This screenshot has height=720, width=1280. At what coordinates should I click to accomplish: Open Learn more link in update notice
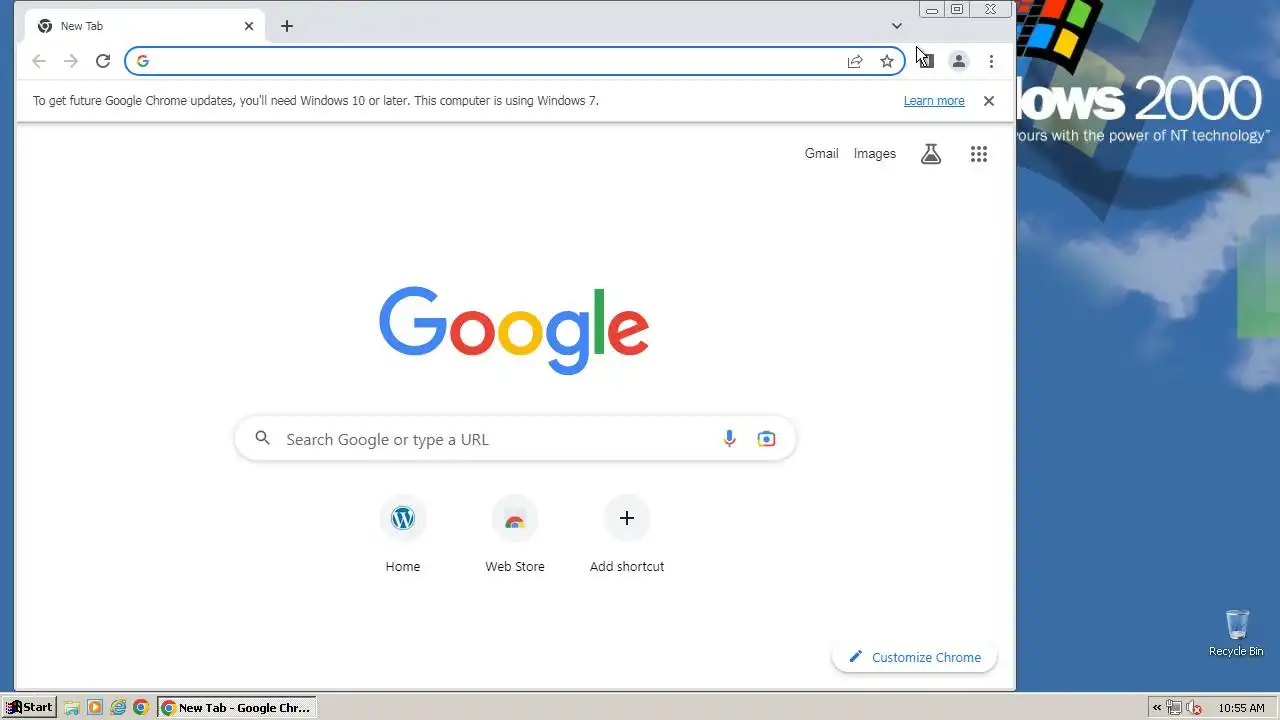pyautogui.click(x=934, y=101)
